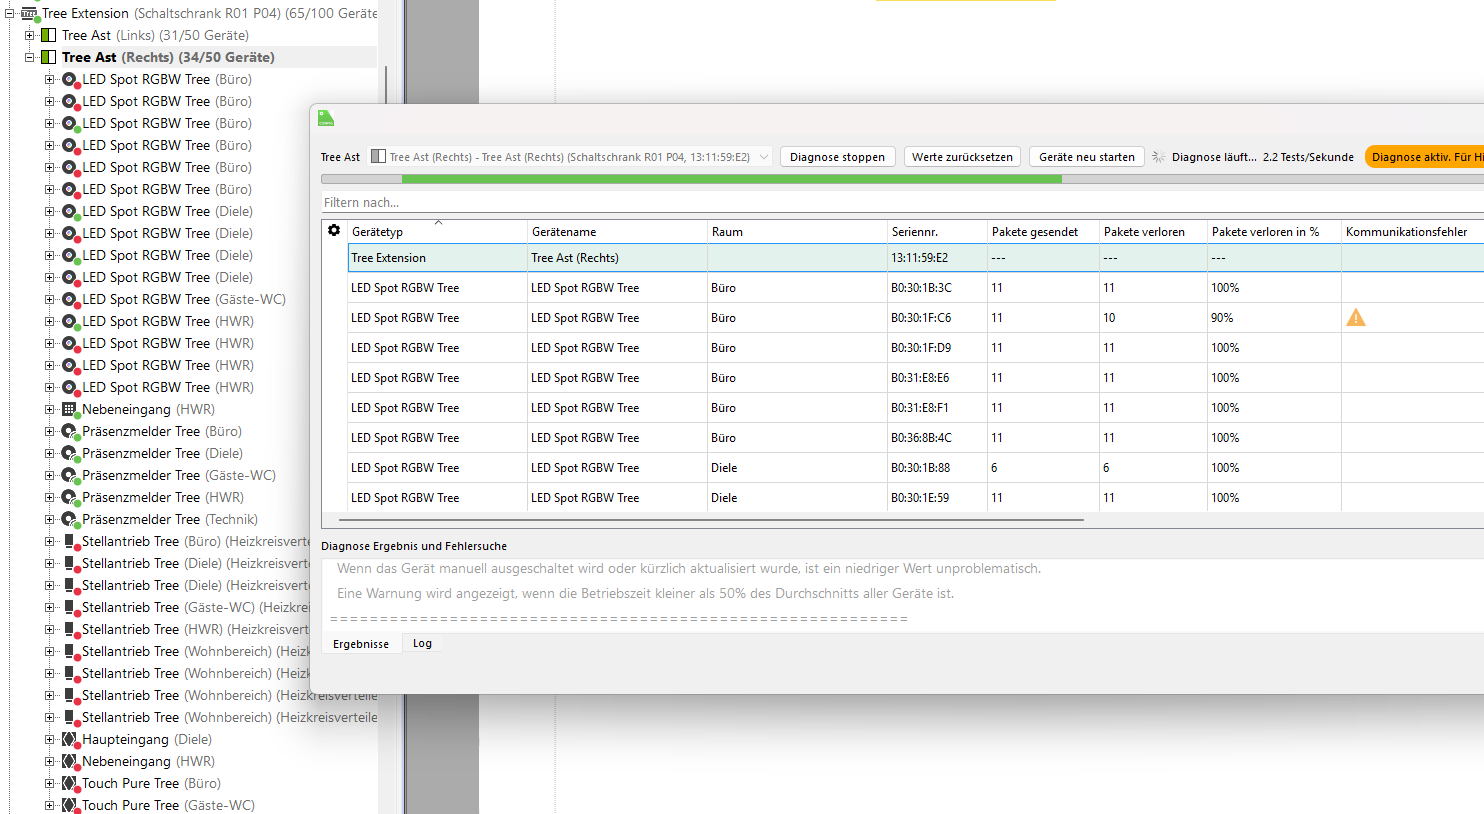Click the Tree Extension device icon

coord(29,14)
